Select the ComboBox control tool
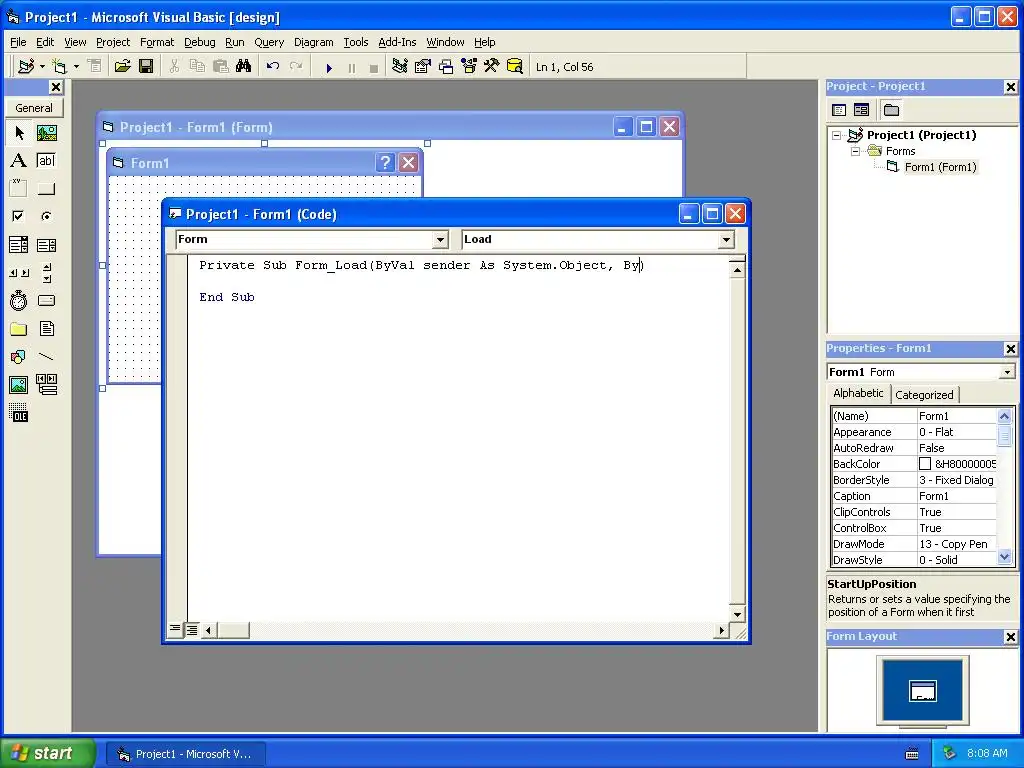The width and height of the screenshot is (1024, 768). point(19,245)
